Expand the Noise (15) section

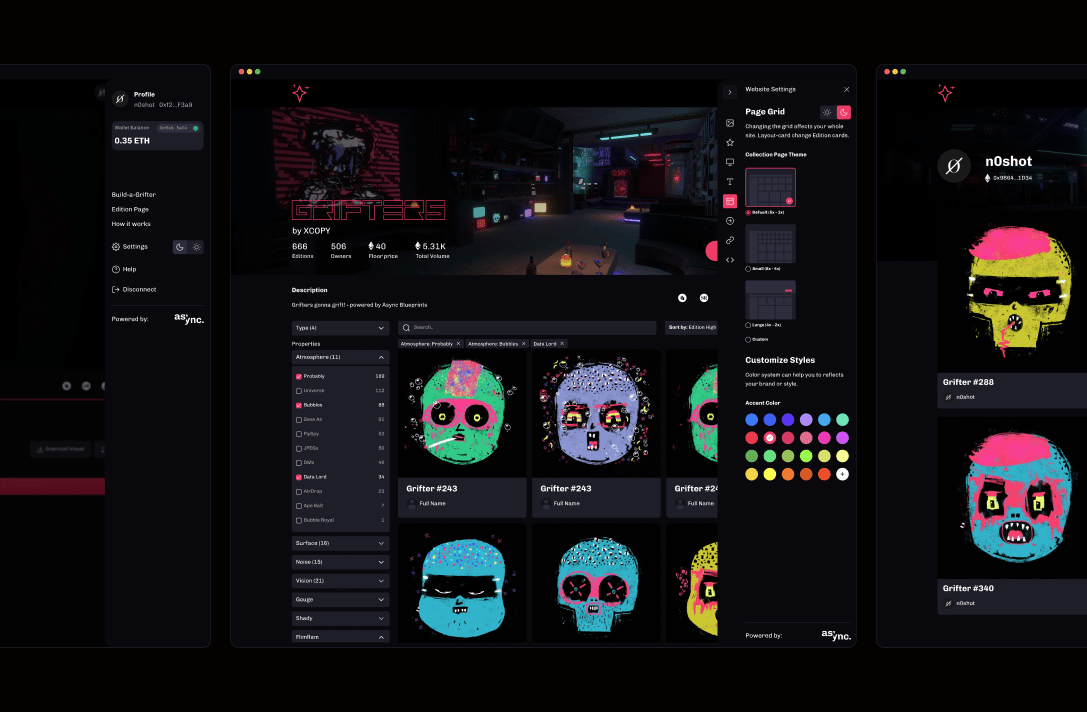click(340, 562)
